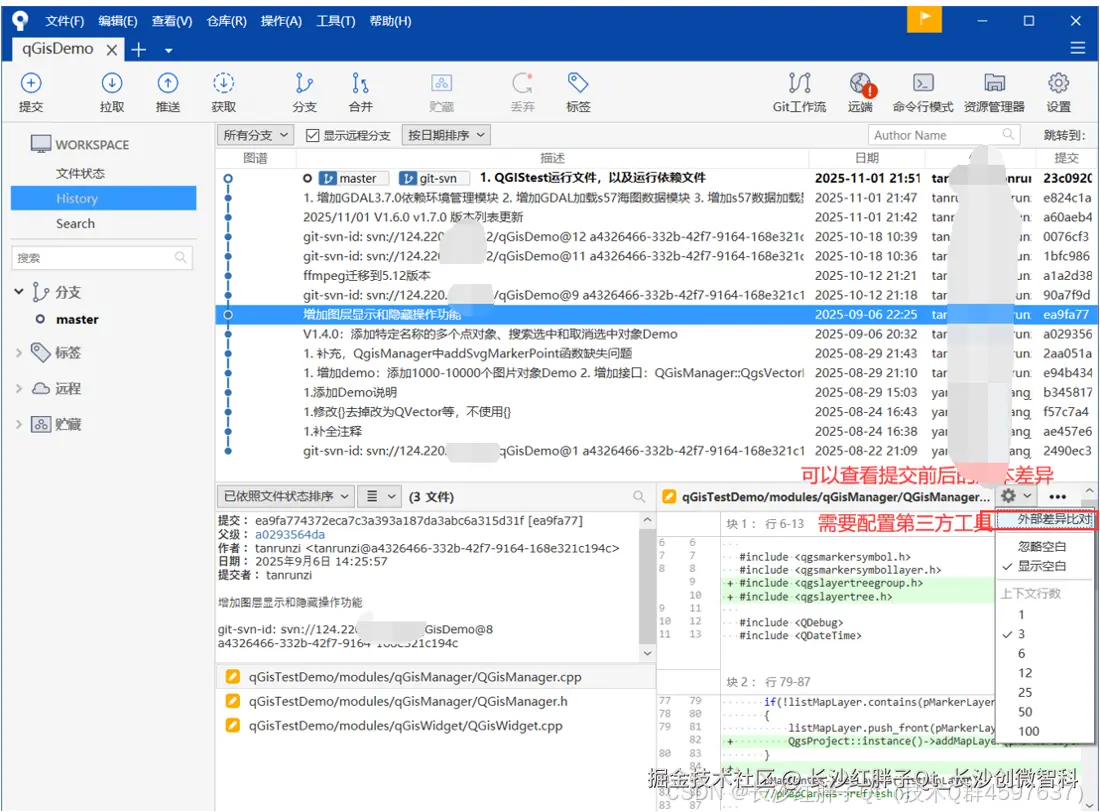Screen dimensions: 1100x812
Task: Select 忽略空白 option
Action: [x=1042, y=546]
